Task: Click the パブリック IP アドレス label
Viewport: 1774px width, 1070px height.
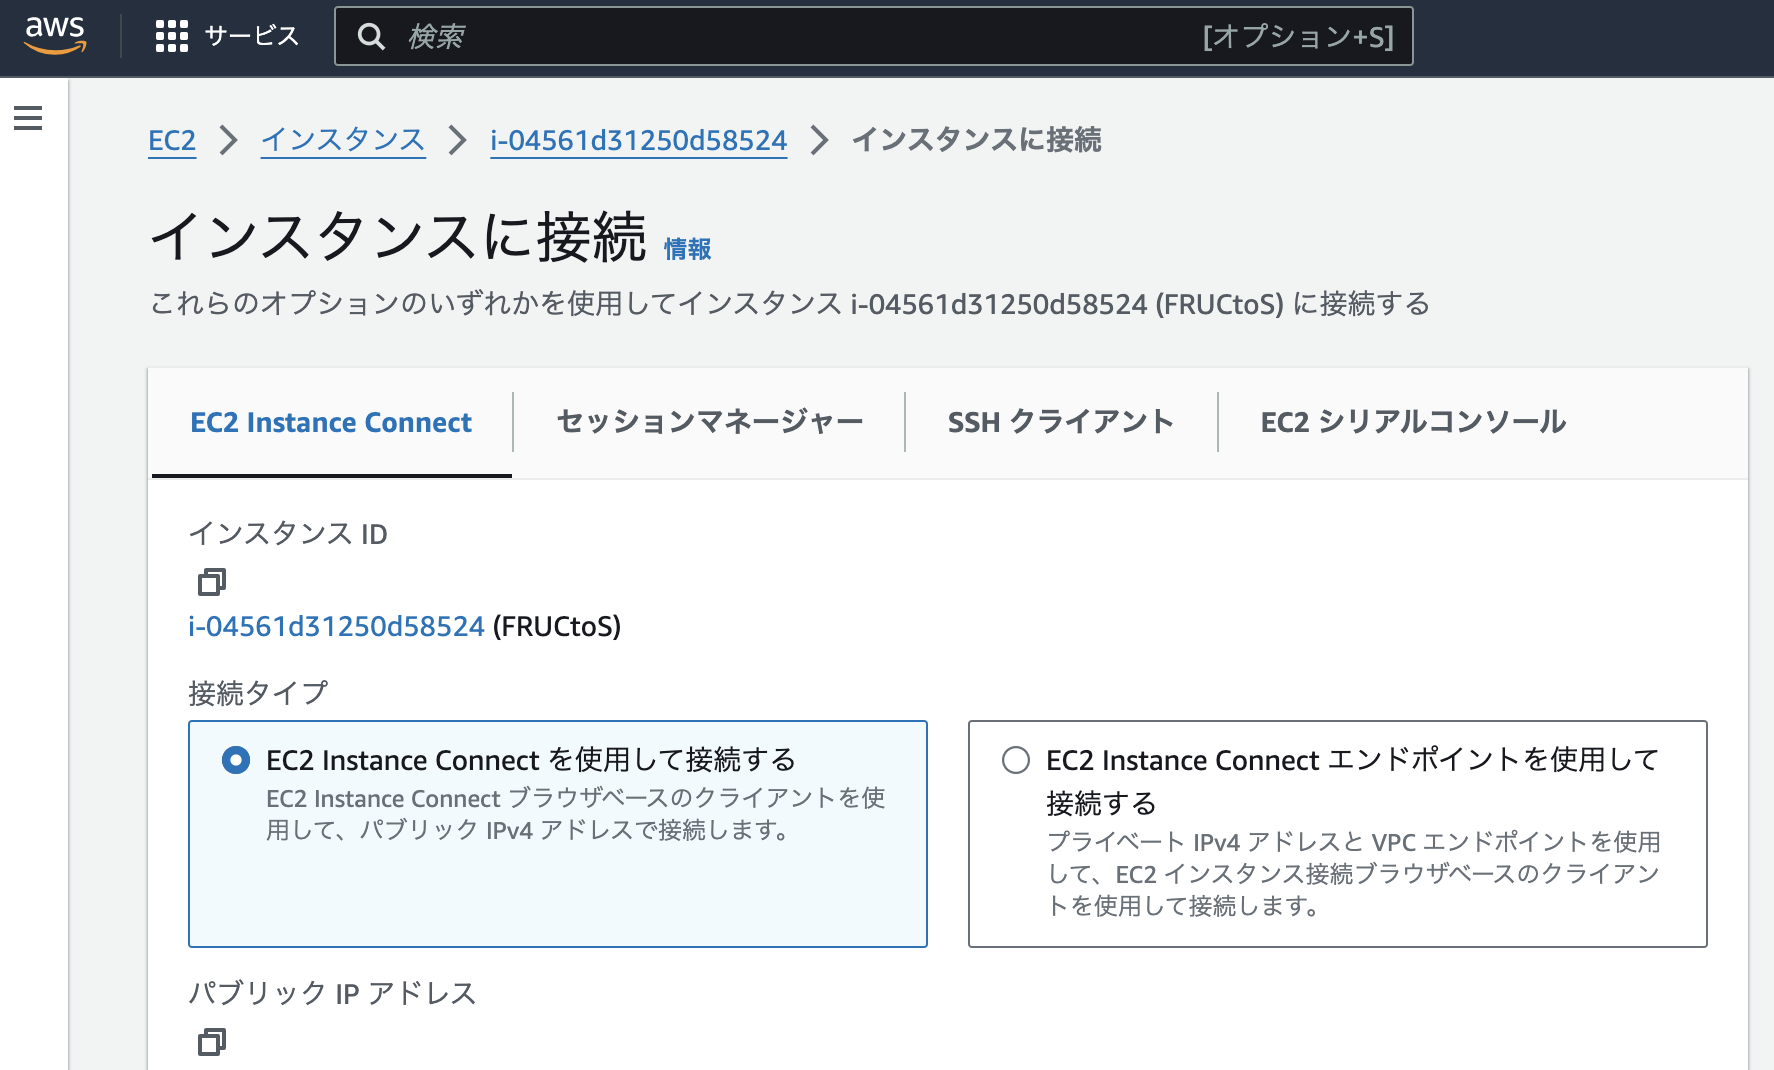Action: (332, 993)
